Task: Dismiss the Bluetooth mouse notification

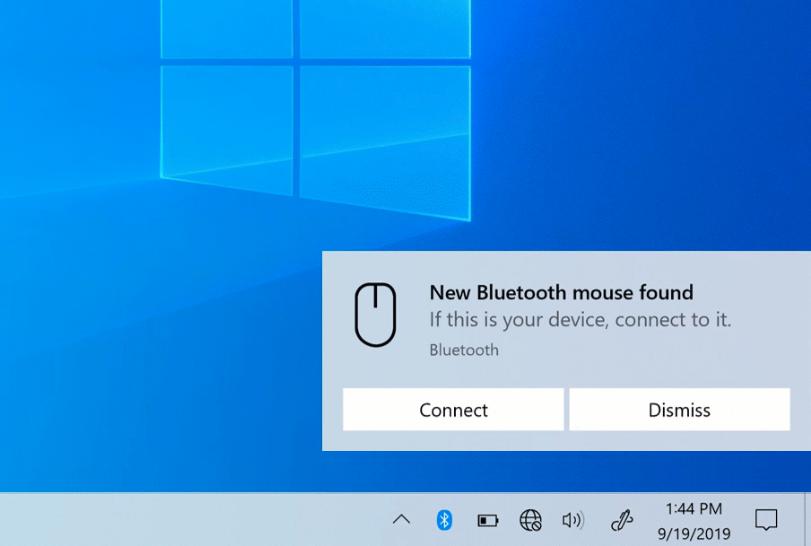Action: [x=680, y=410]
